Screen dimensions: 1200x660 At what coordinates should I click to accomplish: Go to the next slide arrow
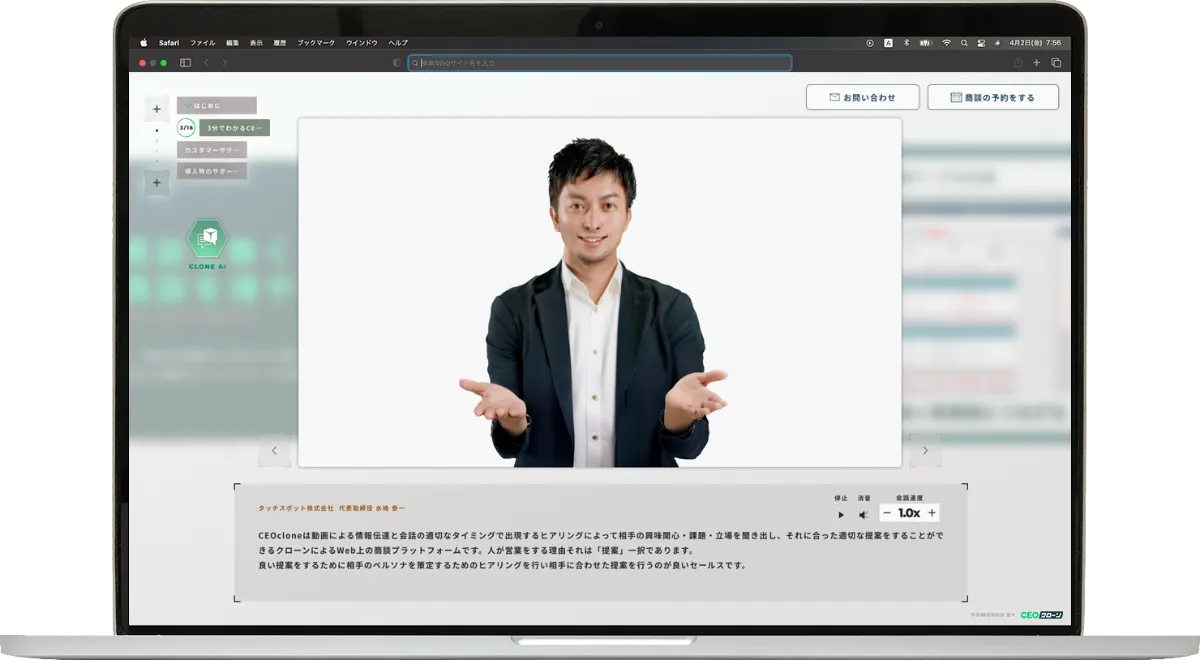(x=925, y=451)
